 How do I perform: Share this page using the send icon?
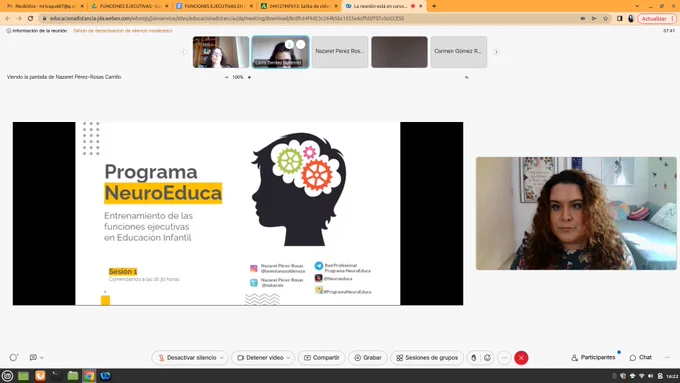coord(594,19)
